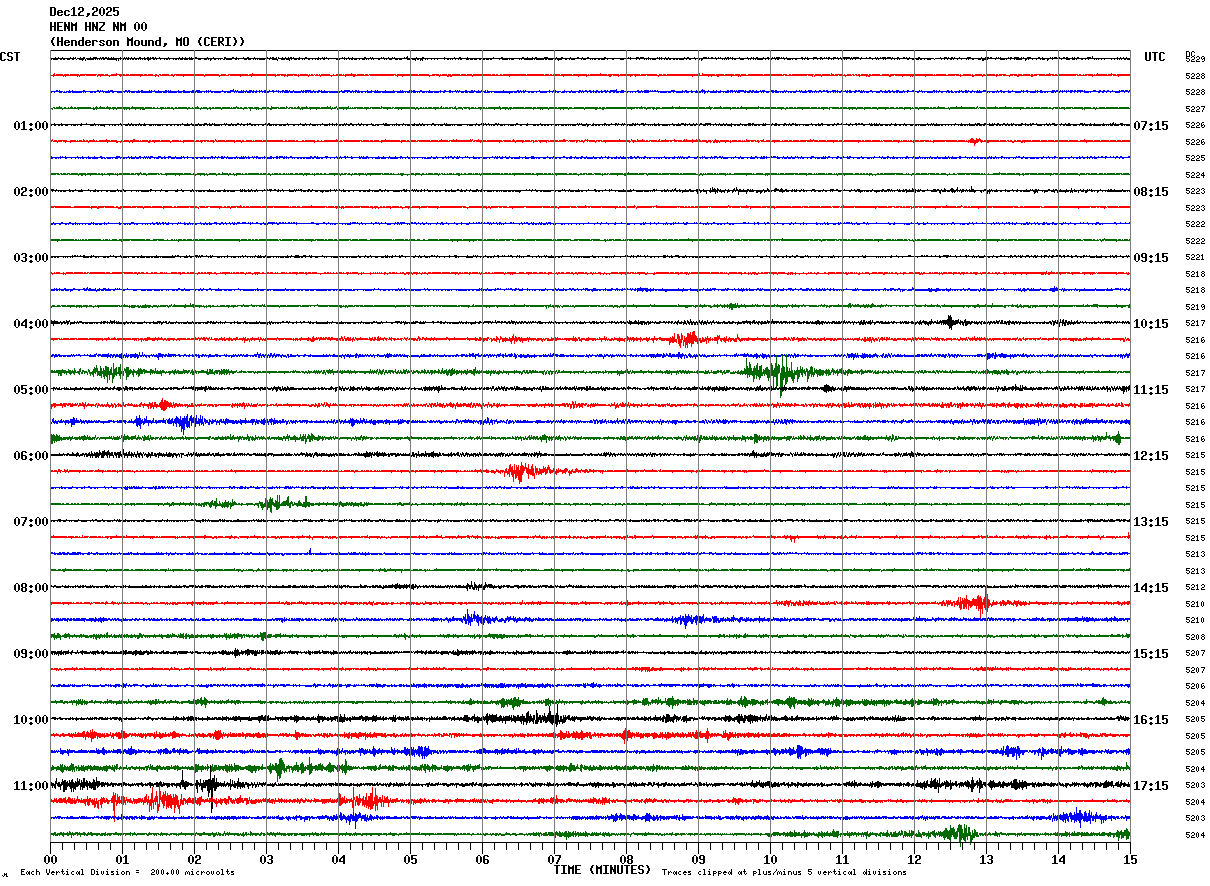Click the Dec12,2025 date header

coord(84,12)
